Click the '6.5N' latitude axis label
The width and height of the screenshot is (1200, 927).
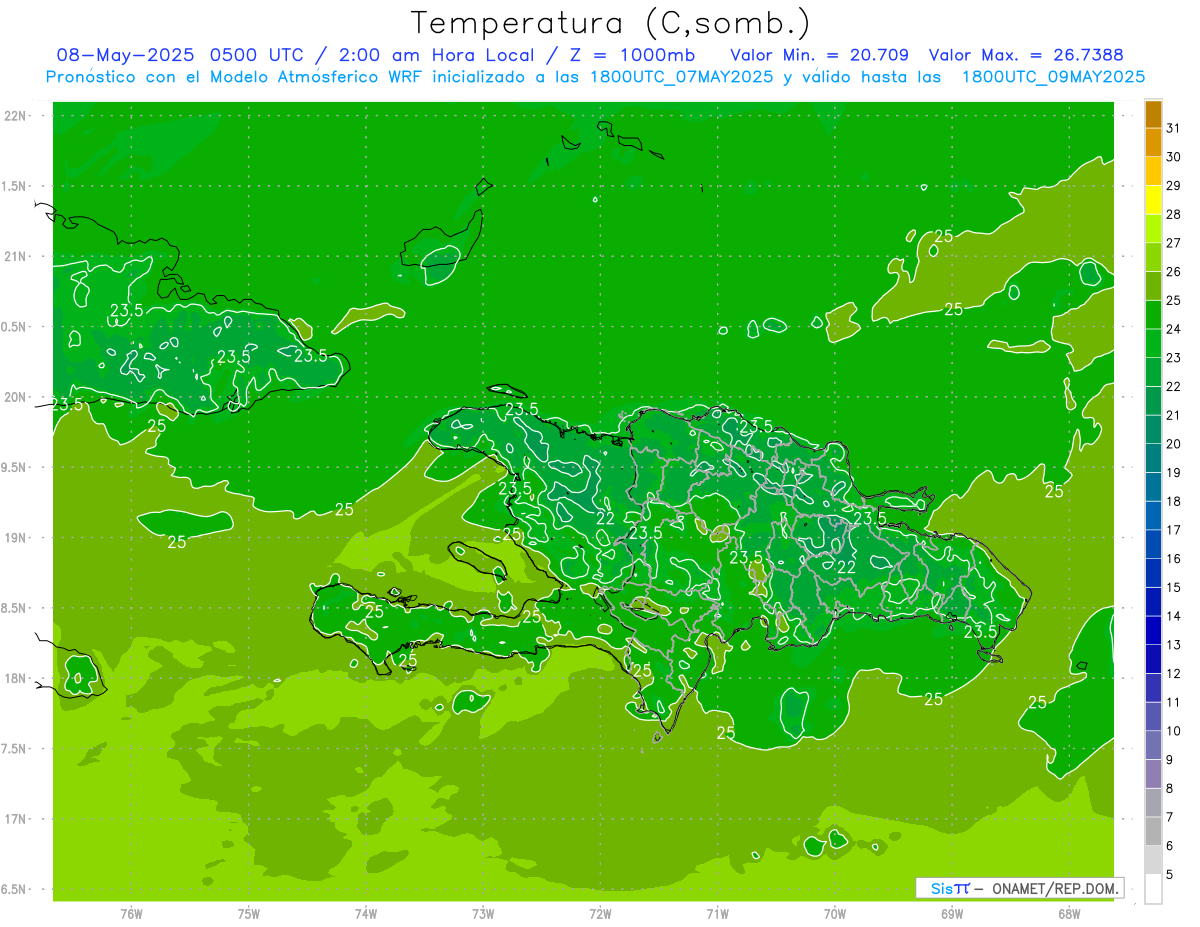click(x=14, y=890)
